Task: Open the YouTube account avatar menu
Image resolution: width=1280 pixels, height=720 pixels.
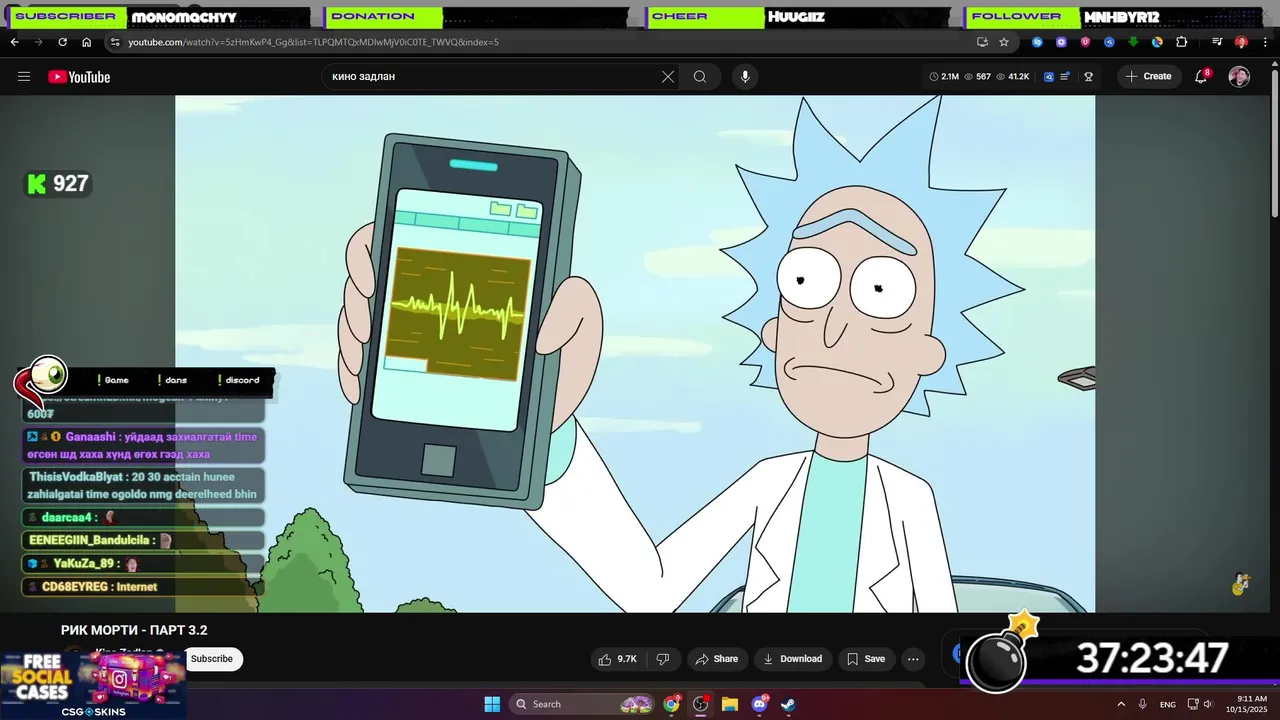Action: 1239,77
